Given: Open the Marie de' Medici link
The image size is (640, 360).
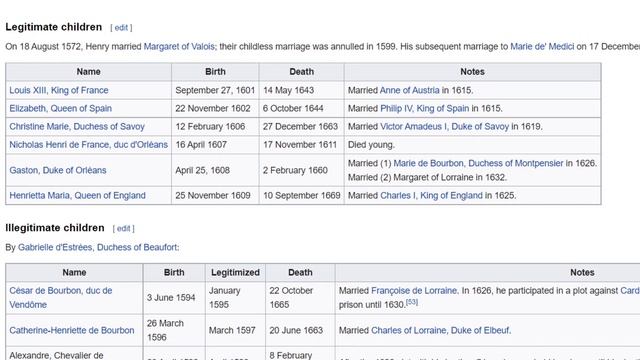Looking at the screenshot, I should click(542, 47).
